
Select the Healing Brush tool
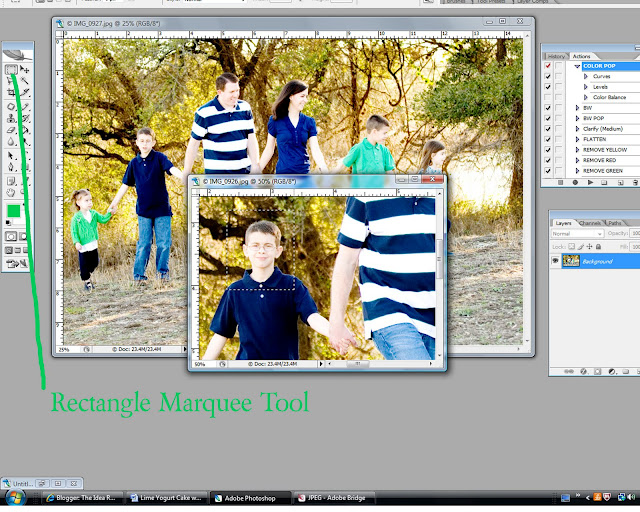pyautogui.click(x=11, y=107)
